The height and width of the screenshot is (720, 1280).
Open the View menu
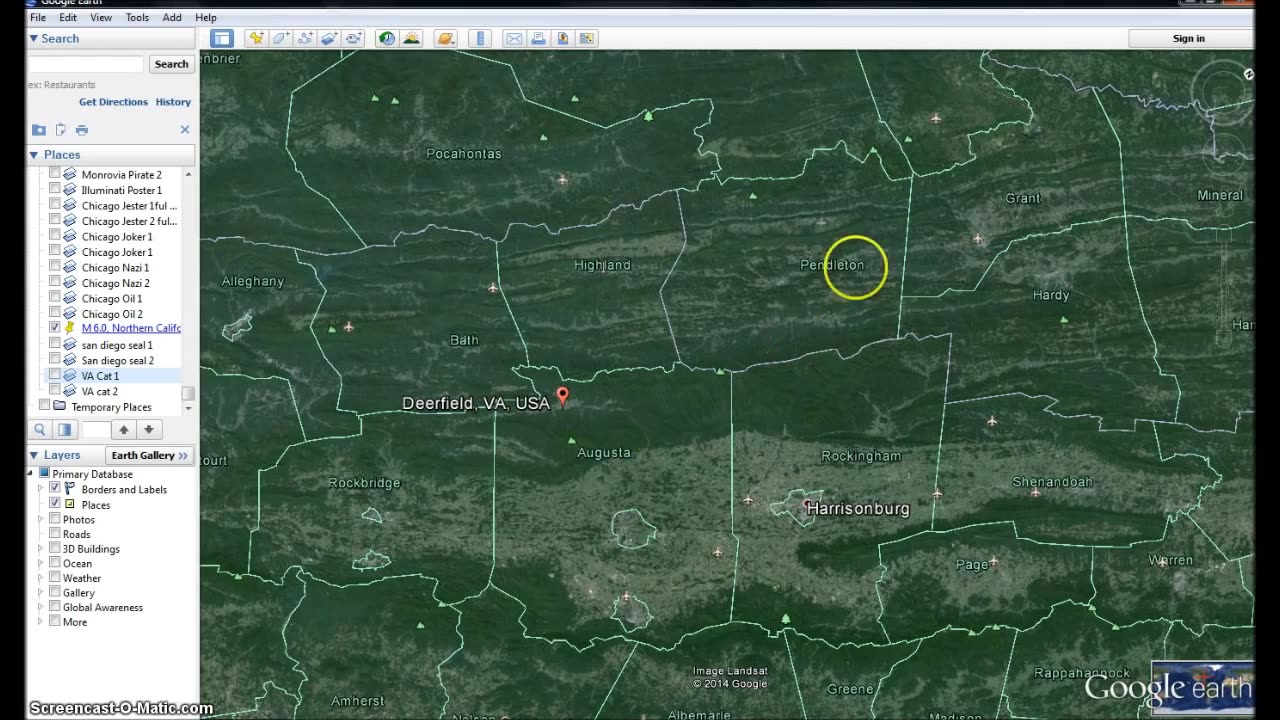pos(101,17)
